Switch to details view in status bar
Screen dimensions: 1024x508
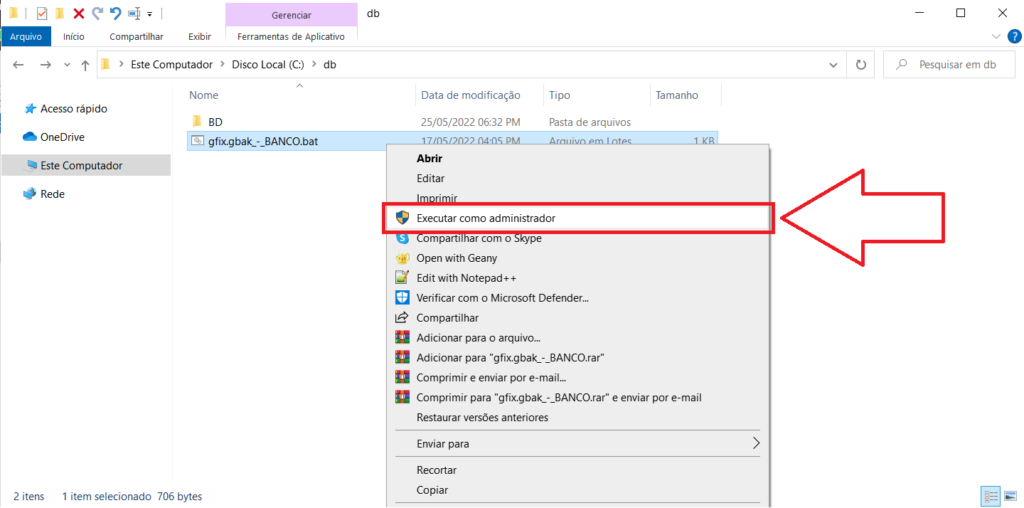click(x=991, y=496)
